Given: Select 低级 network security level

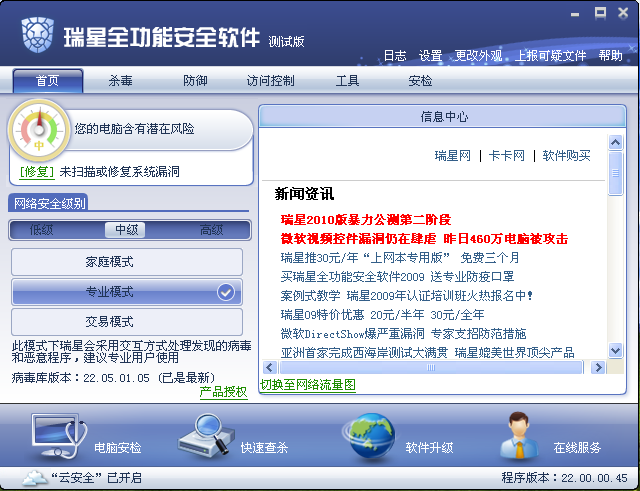Looking at the screenshot, I should 41,230.
